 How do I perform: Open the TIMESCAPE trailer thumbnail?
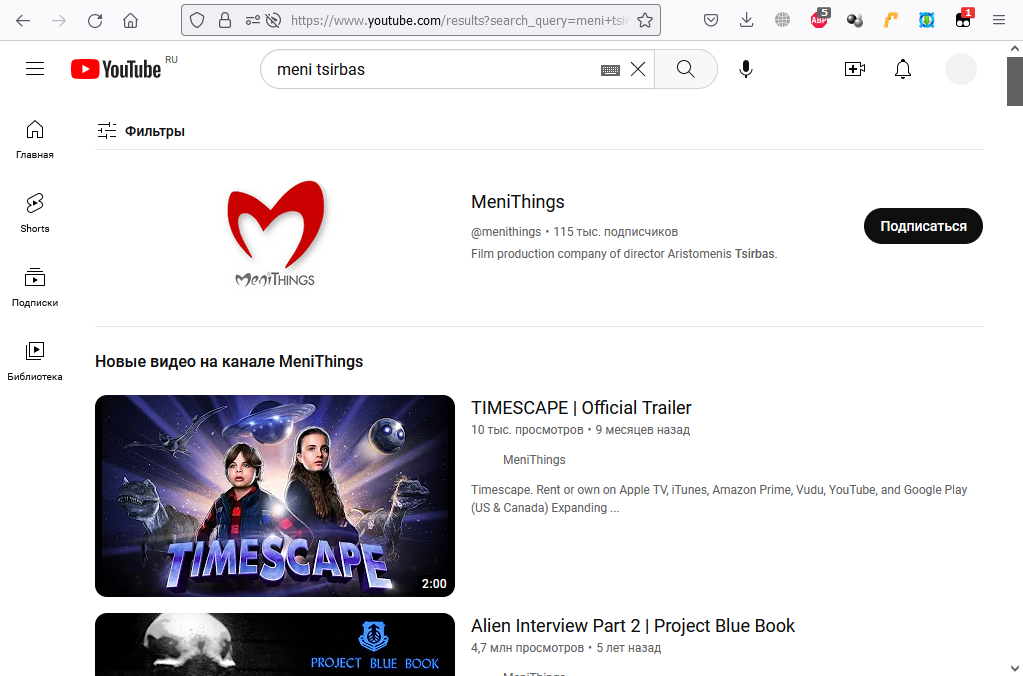(275, 496)
